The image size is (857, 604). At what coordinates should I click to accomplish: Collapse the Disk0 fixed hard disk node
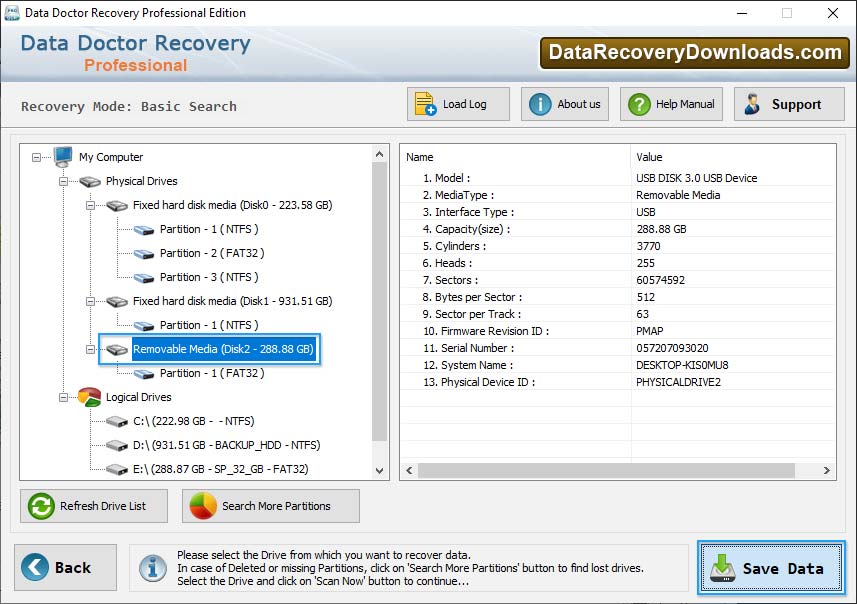pos(90,206)
